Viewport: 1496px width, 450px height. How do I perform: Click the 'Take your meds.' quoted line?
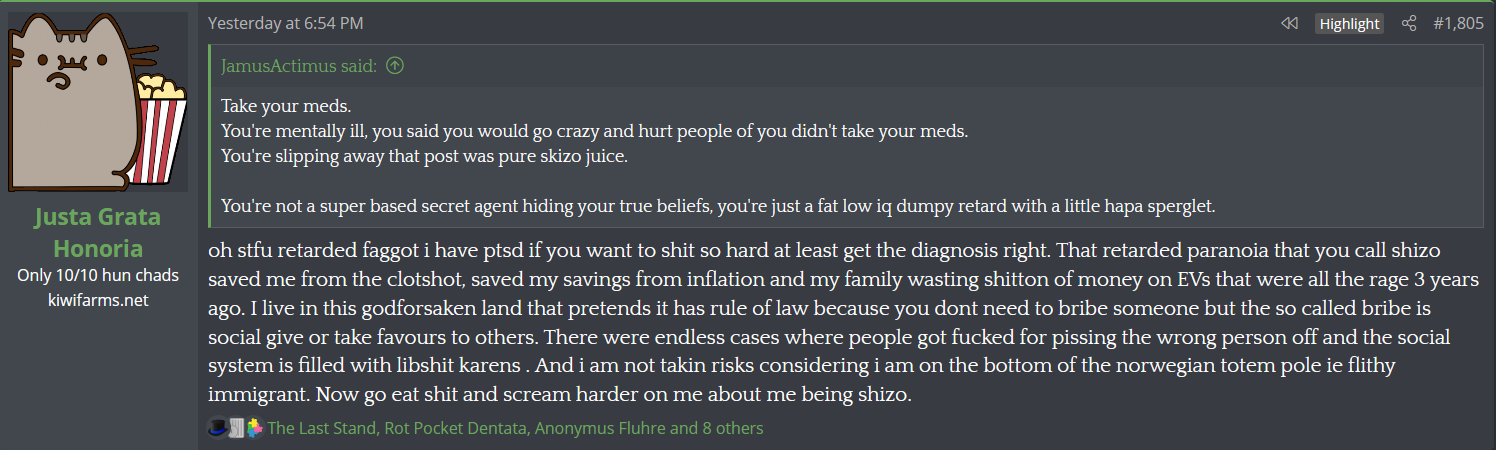(x=279, y=106)
